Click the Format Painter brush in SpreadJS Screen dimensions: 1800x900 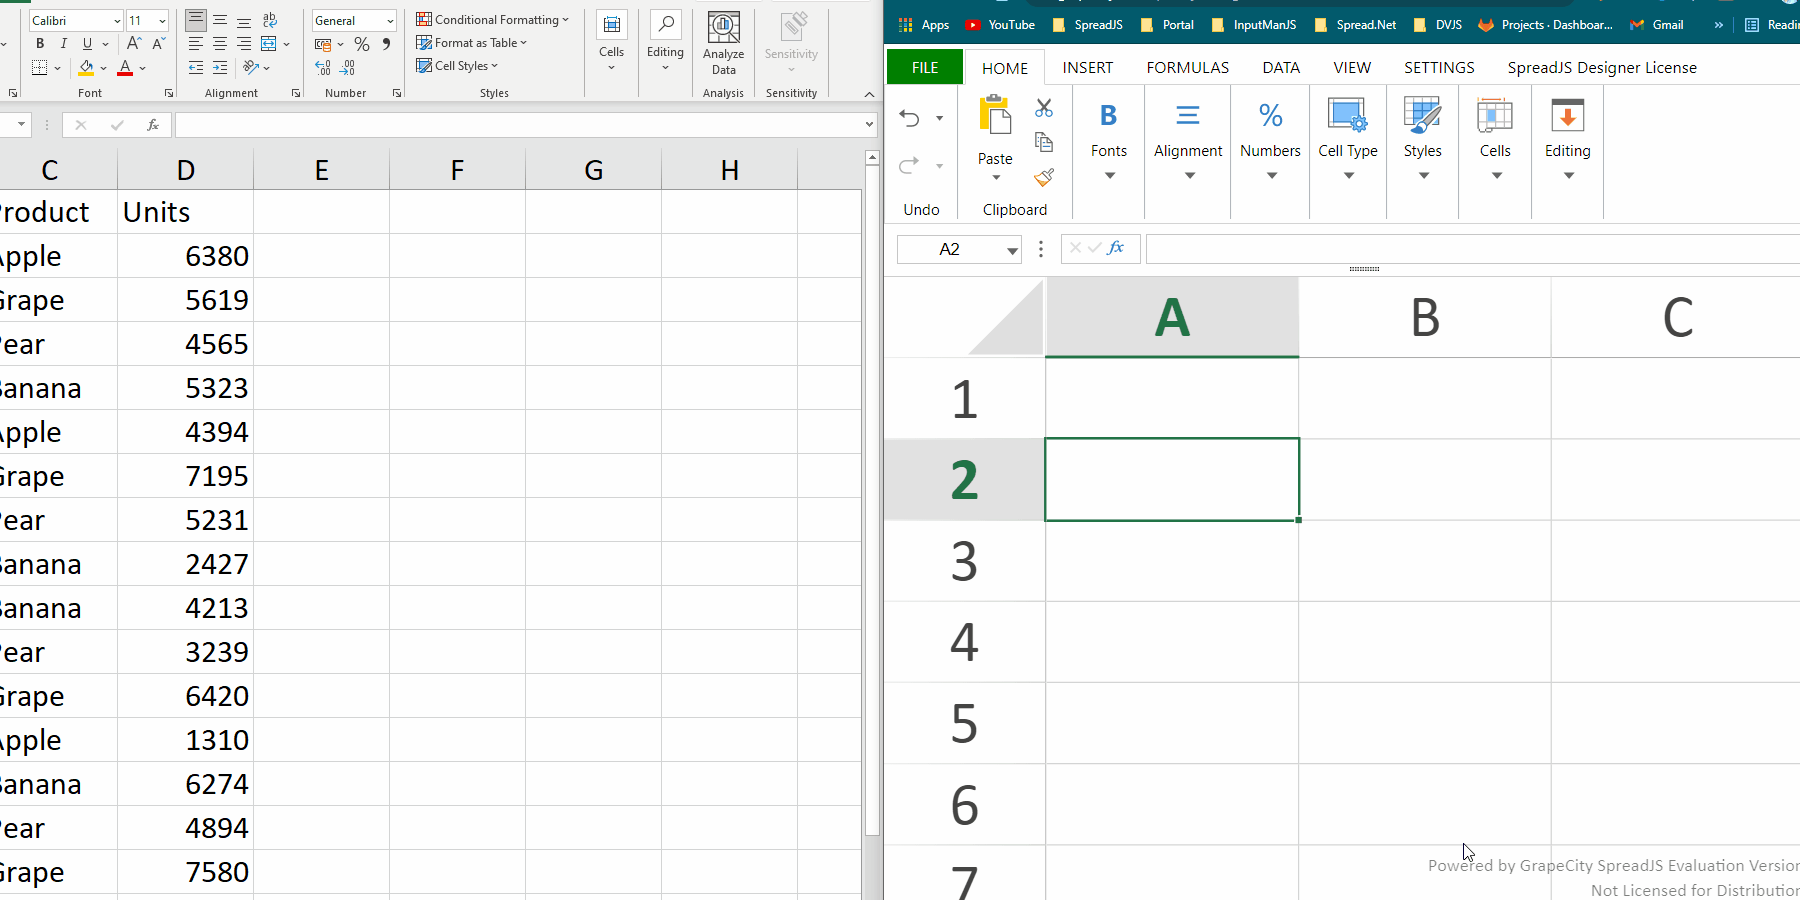tap(1044, 177)
